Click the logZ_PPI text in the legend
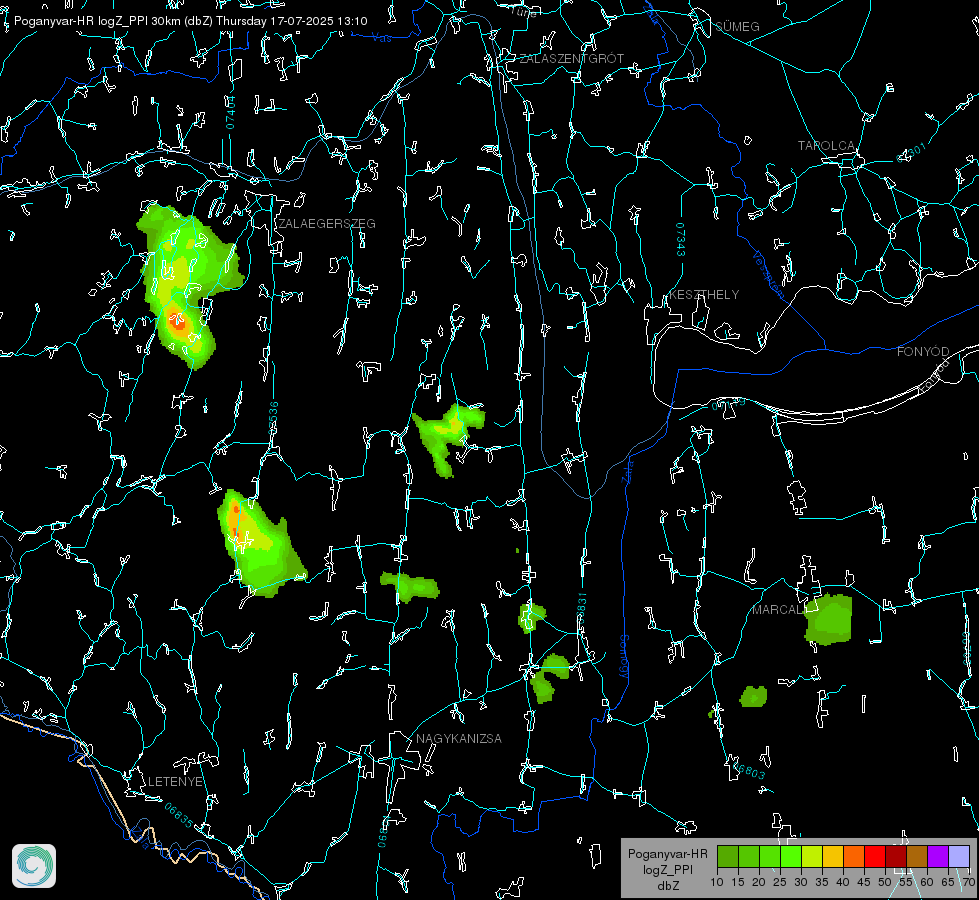 tap(668, 869)
